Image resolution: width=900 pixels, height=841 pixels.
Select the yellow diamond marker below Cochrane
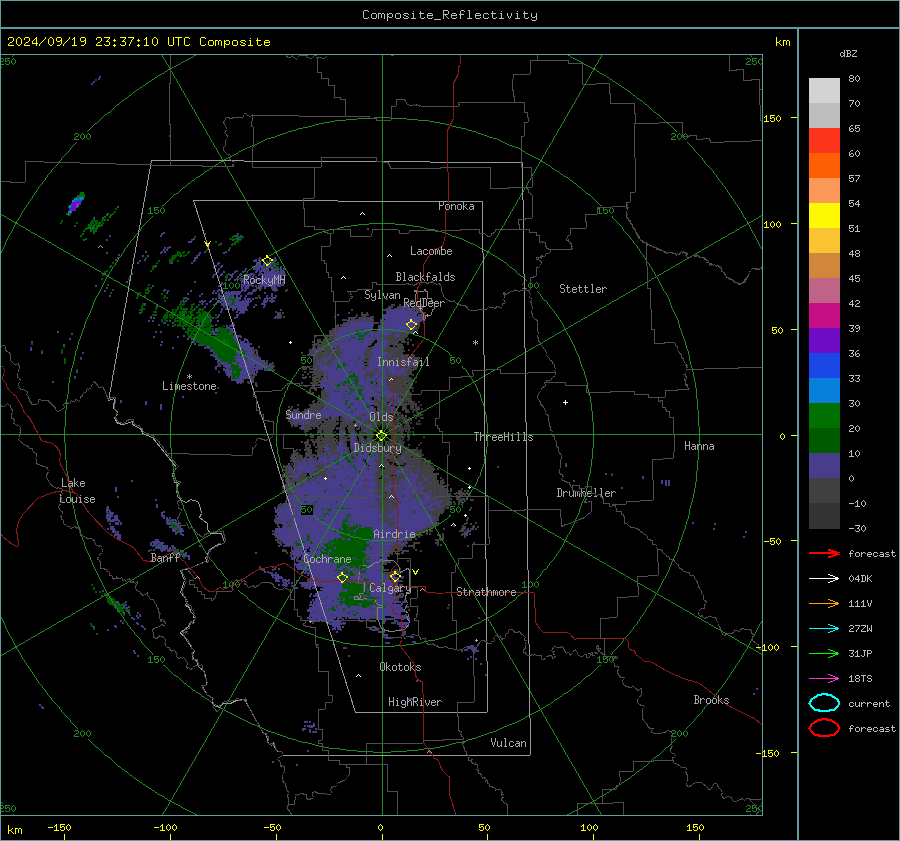click(x=342, y=578)
